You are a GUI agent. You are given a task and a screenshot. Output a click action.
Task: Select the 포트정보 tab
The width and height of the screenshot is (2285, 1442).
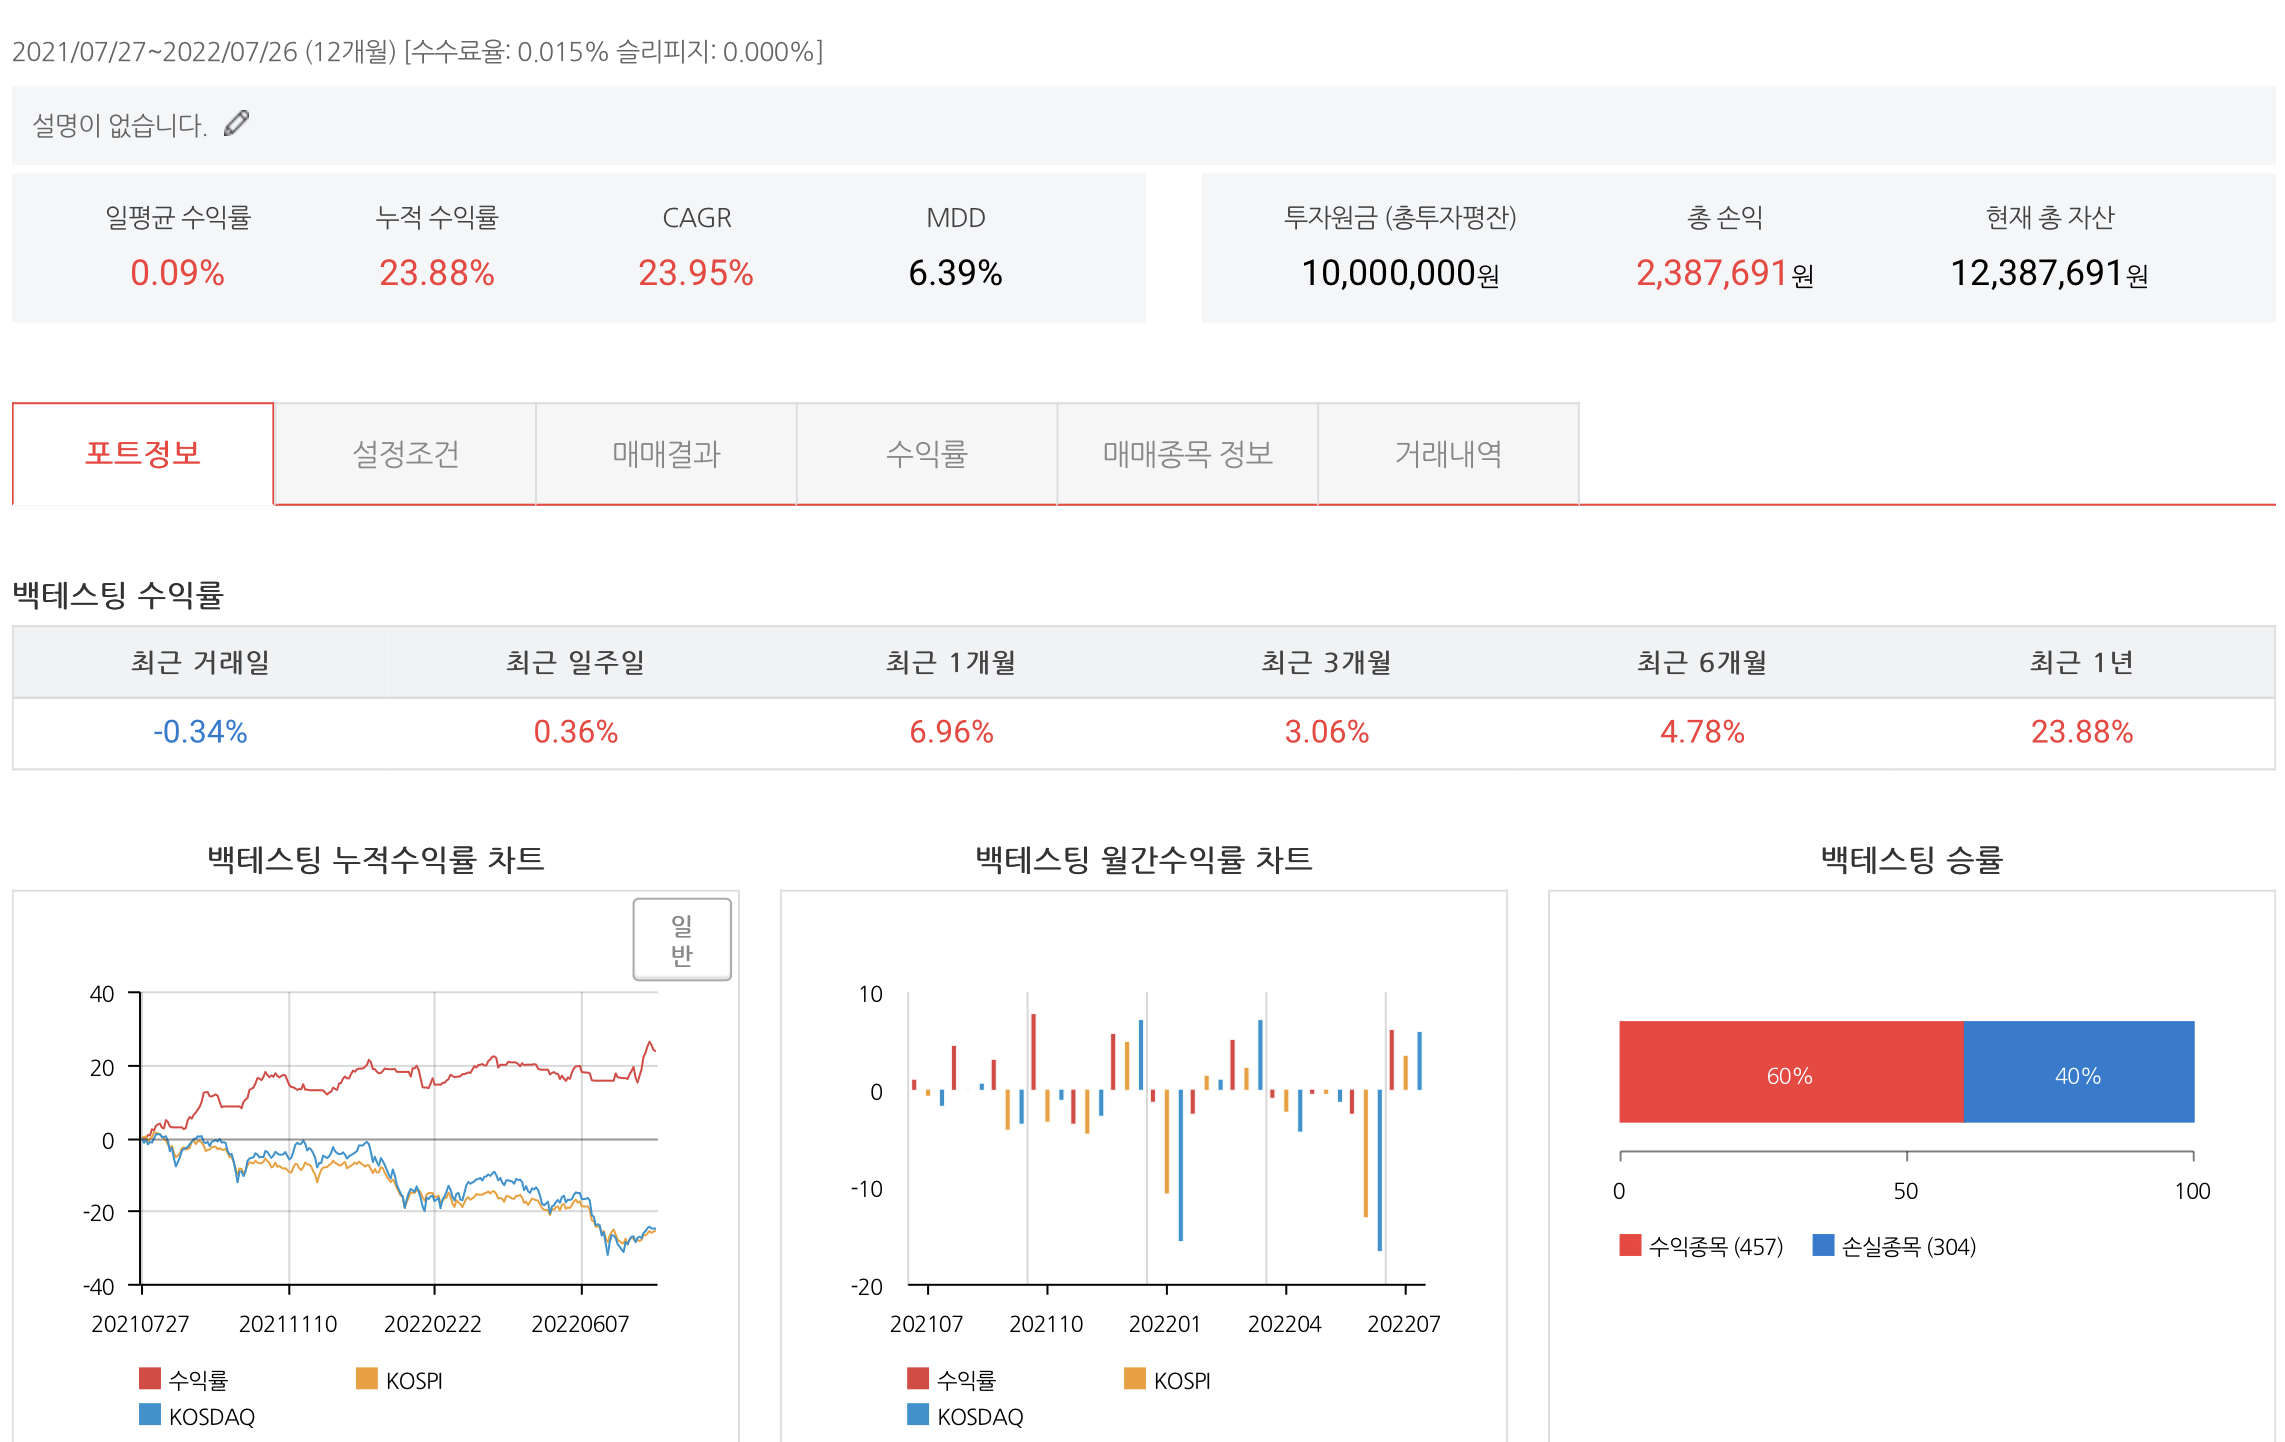[x=143, y=454]
